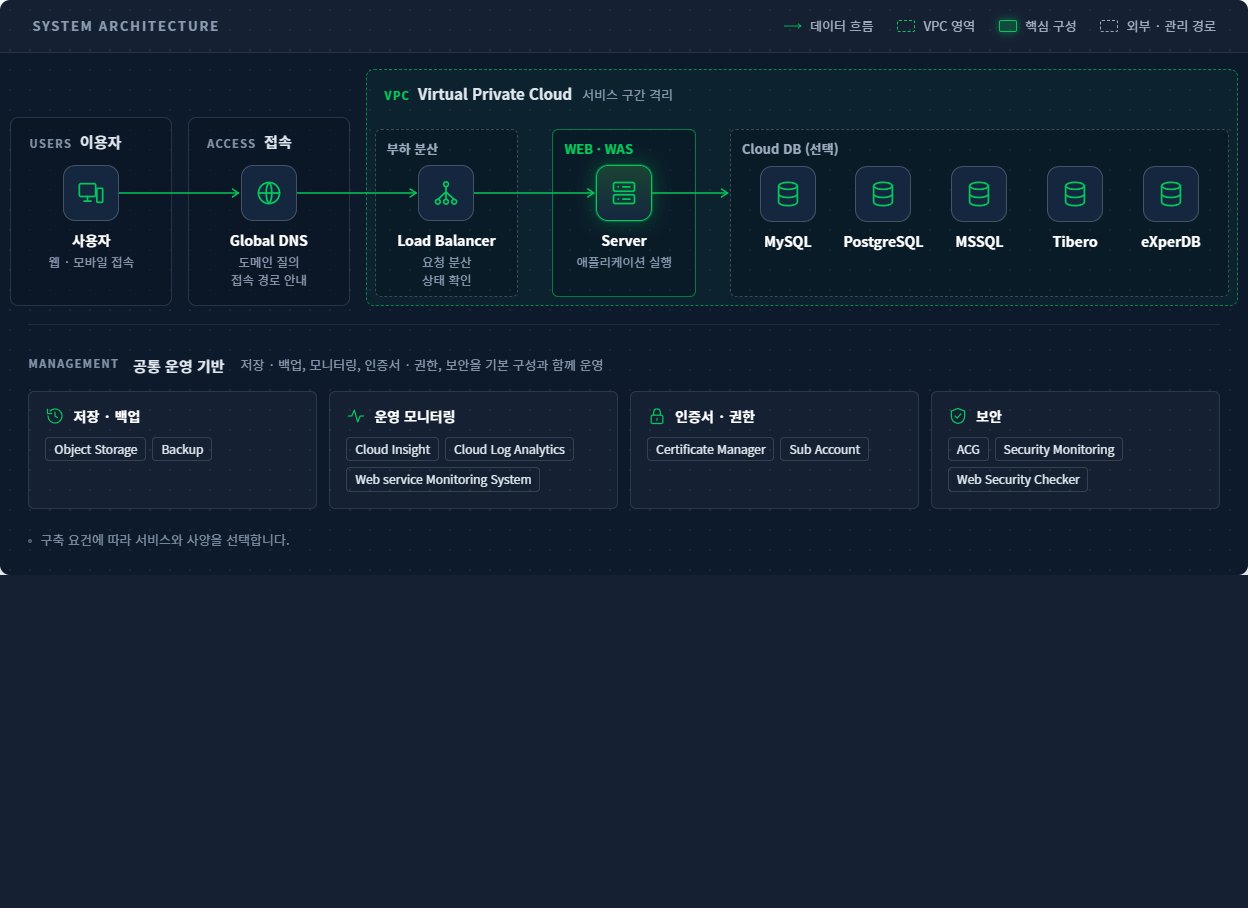Click the eXperDB database icon
1248x908 pixels.
[x=1171, y=194]
